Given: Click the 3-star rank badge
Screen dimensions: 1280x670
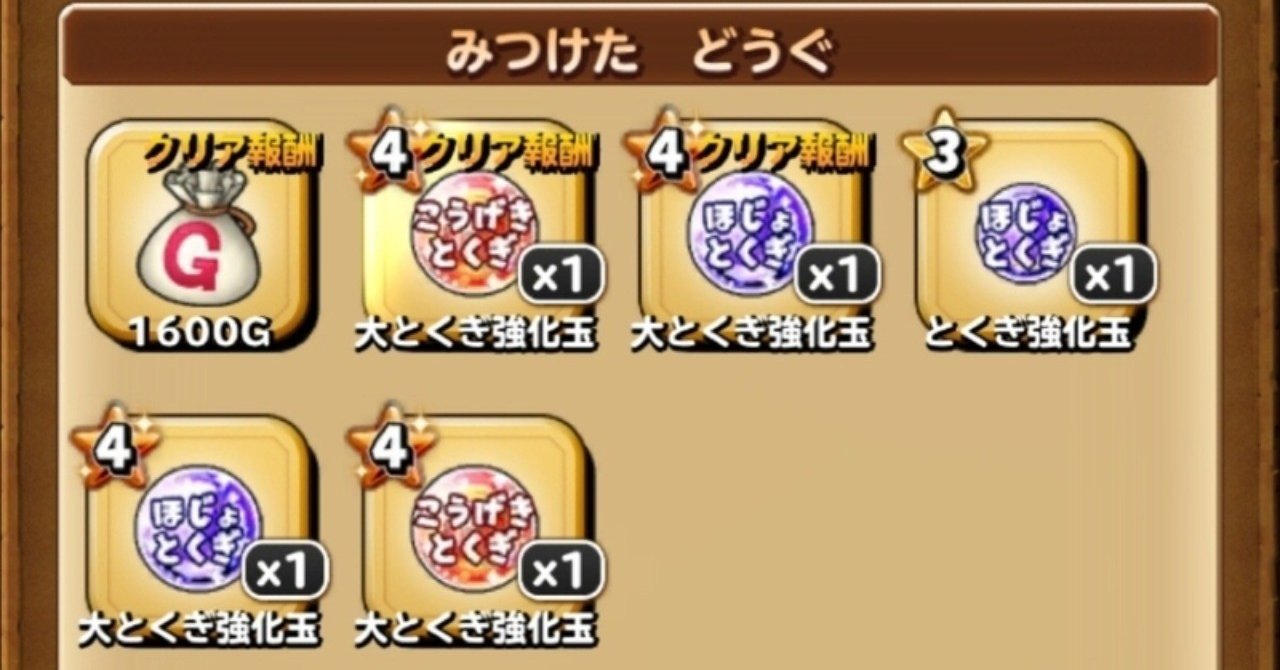Looking at the screenshot, I should tap(943, 151).
